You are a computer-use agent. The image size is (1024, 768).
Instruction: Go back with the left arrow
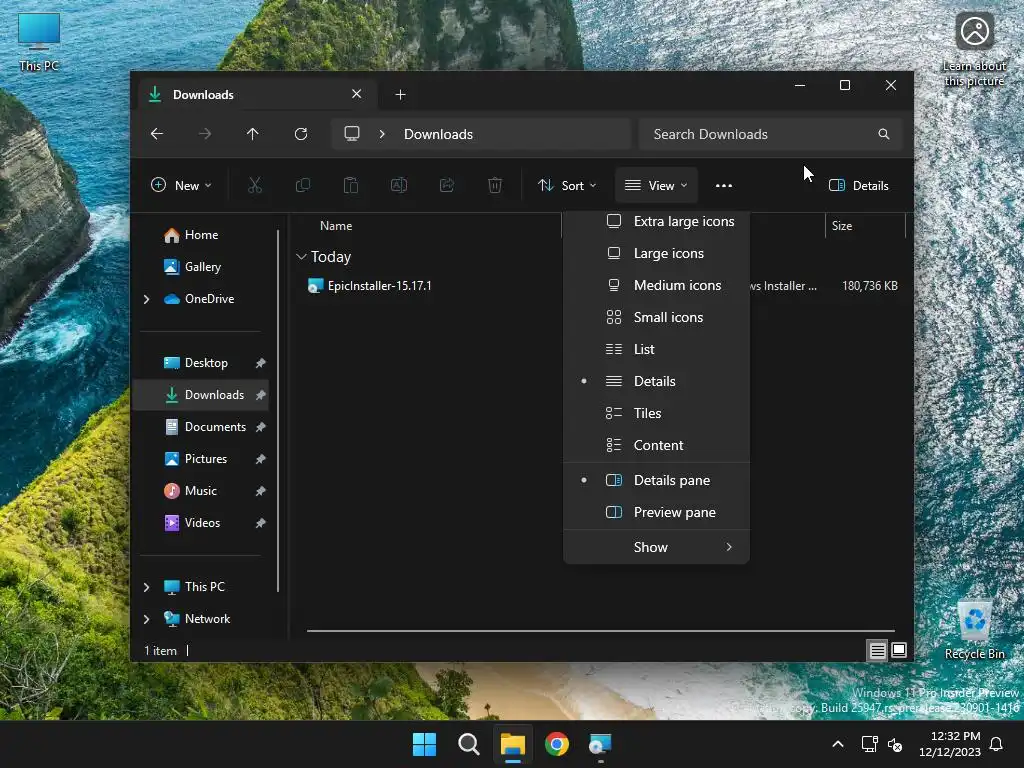[157, 134]
